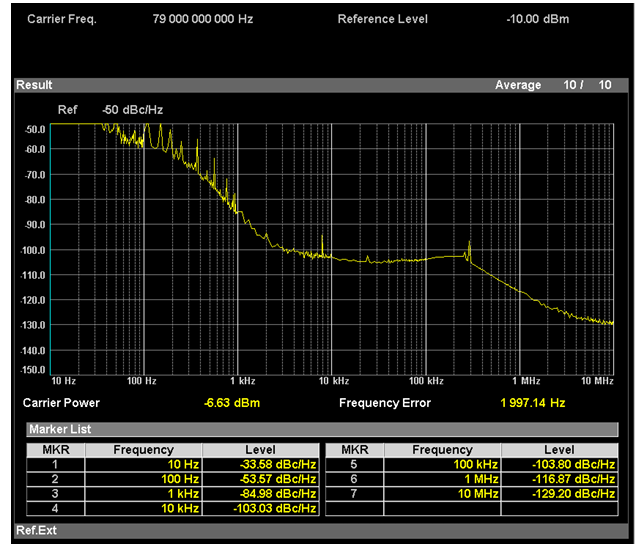Click the Frequency Error 1 997.14 Hz readout

533,403
